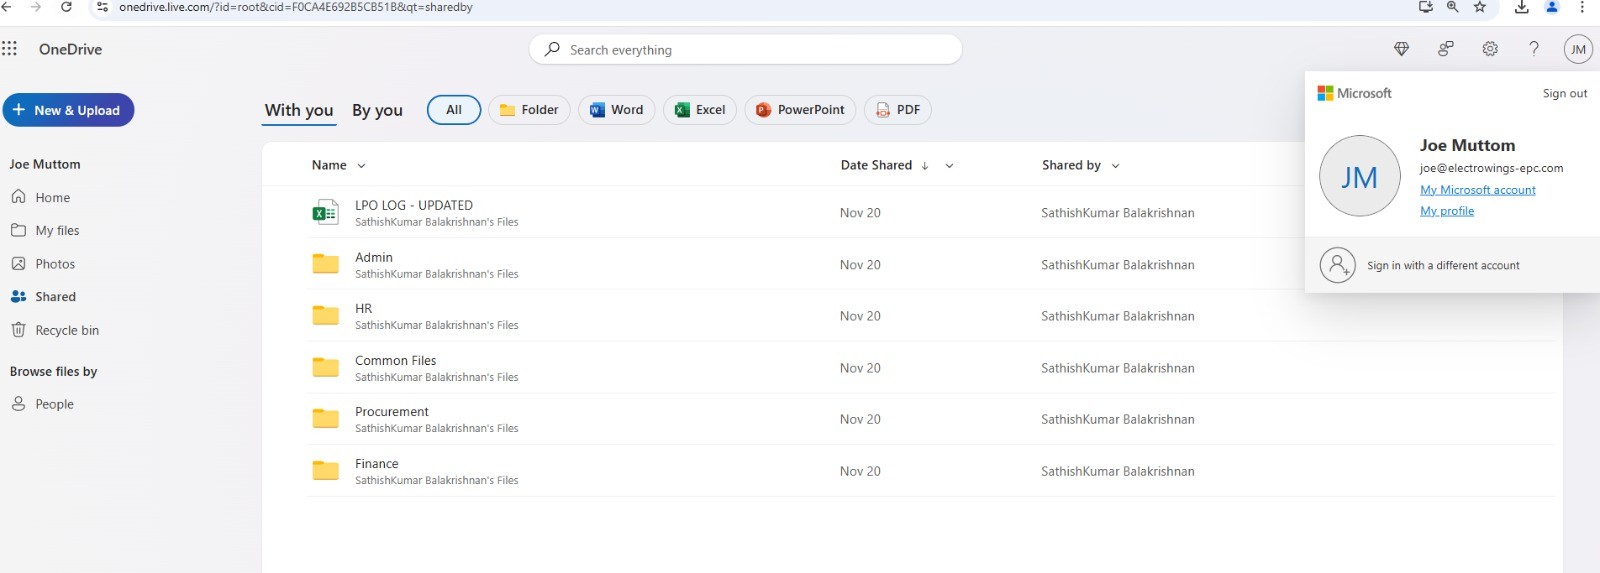Click the LPO LOG Excel file icon

[x=325, y=212]
